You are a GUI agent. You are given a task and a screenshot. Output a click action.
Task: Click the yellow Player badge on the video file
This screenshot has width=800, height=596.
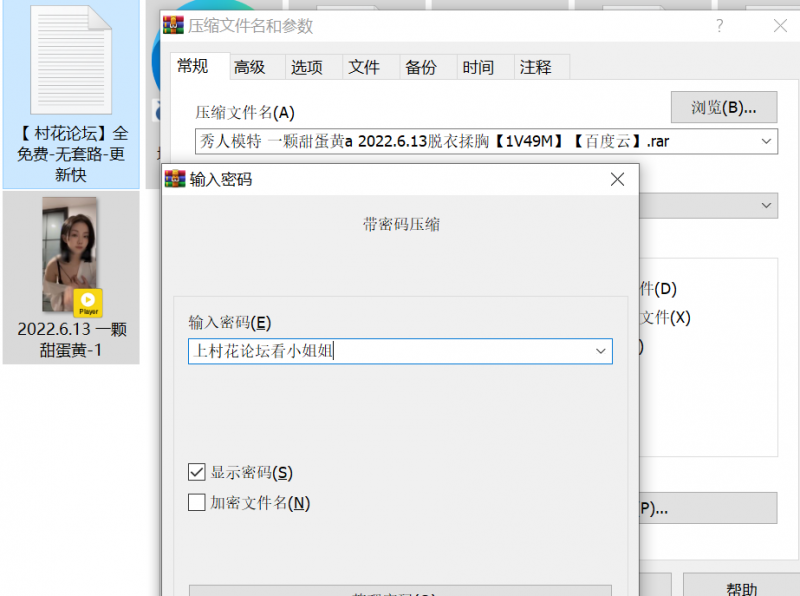[89, 302]
